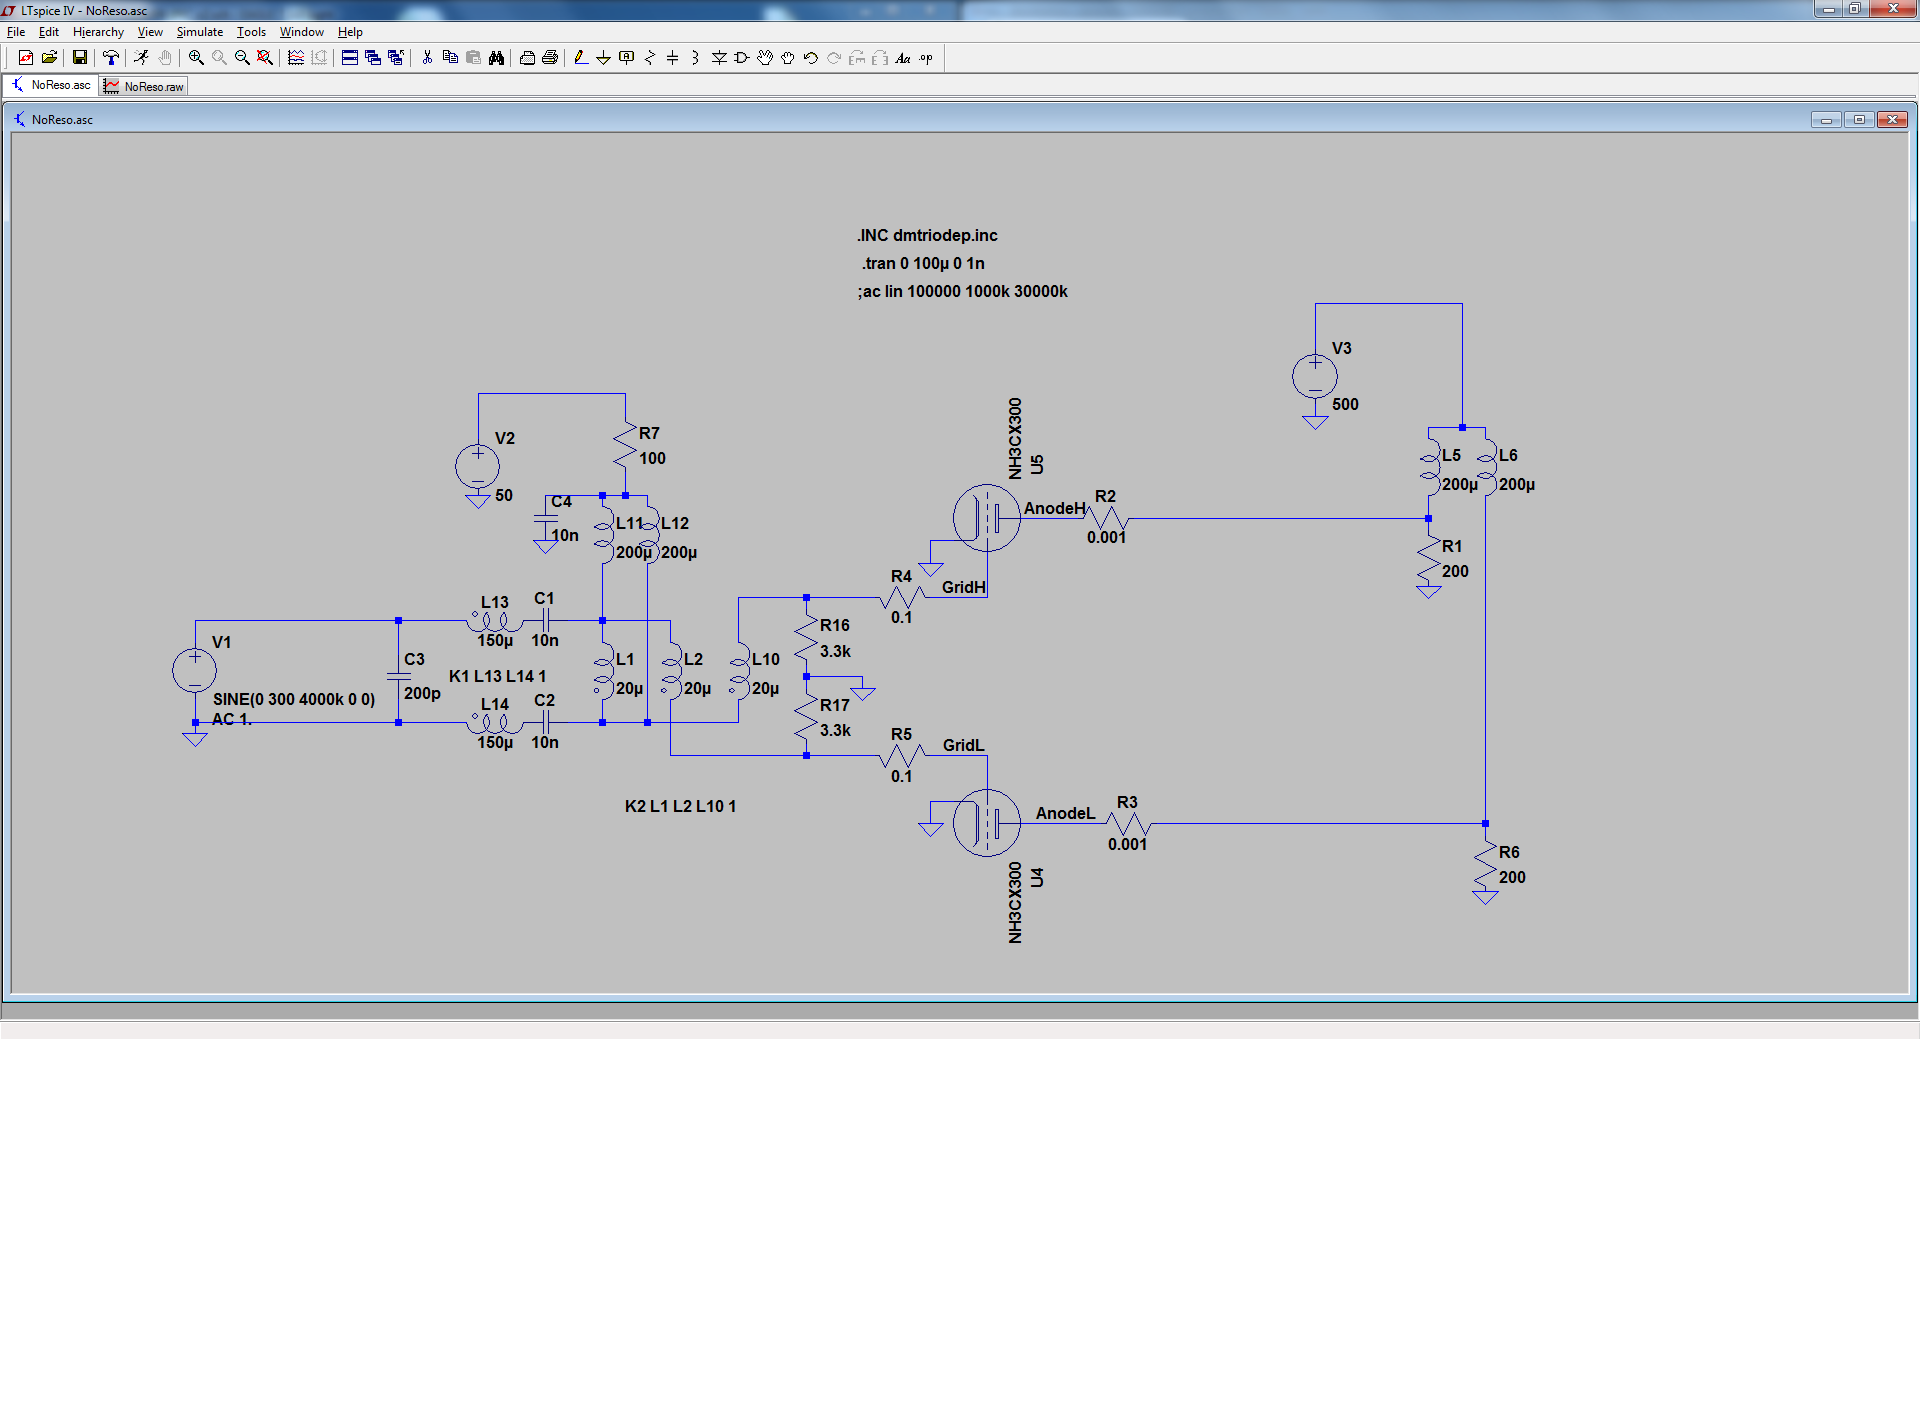Select the U4 triode tube symbol
The image size is (1920, 1428).
tap(987, 823)
